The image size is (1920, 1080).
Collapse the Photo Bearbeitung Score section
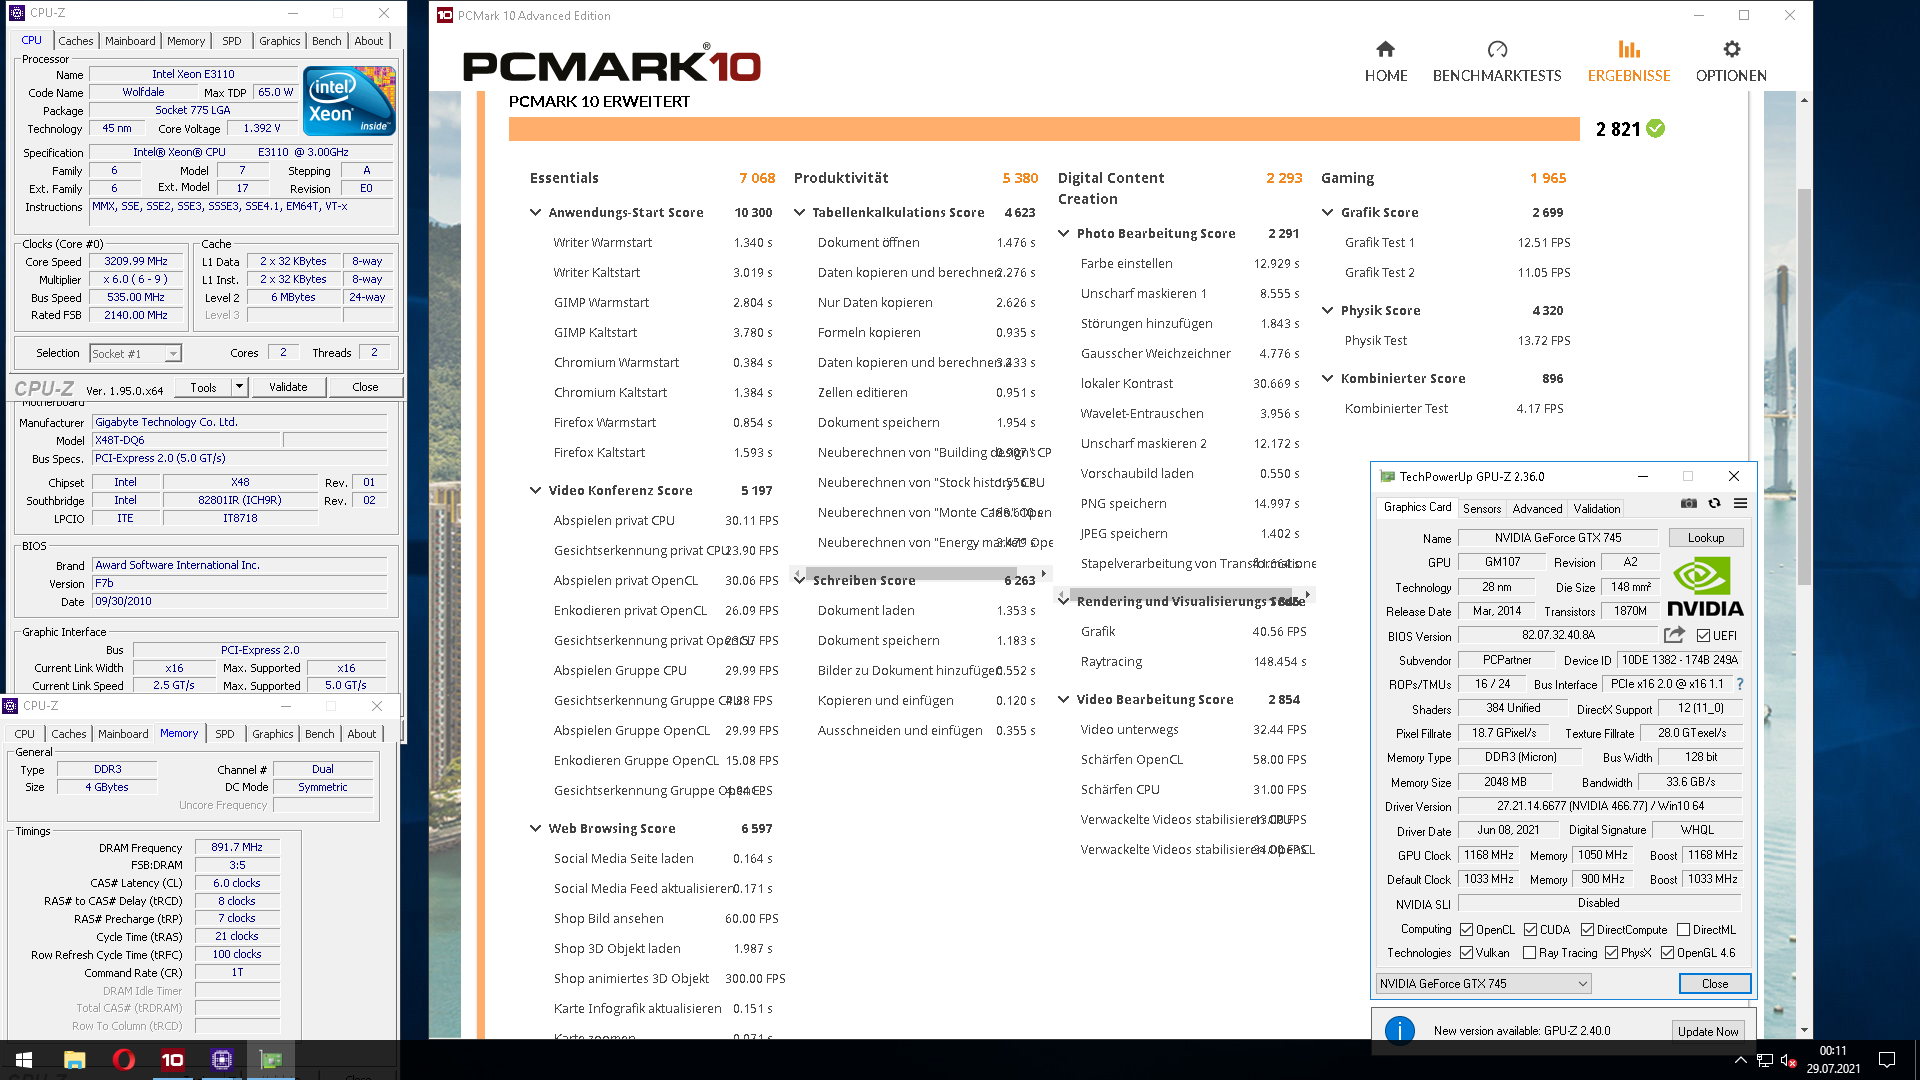point(1063,233)
